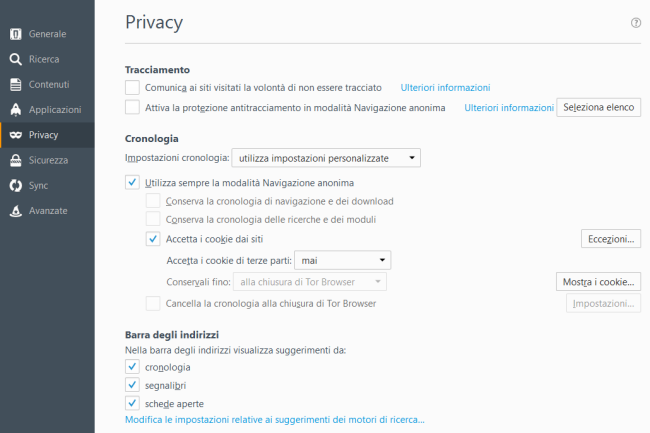Uncheck the 'segnalibri' suggestions checkbox
The width and height of the screenshot is (650, 433).
[132, 385]
